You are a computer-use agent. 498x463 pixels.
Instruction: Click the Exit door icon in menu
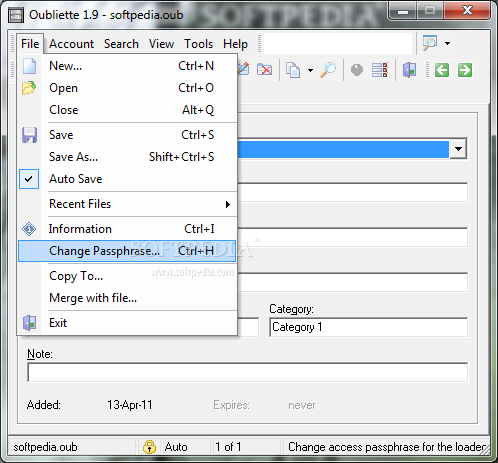pos(29,323)
